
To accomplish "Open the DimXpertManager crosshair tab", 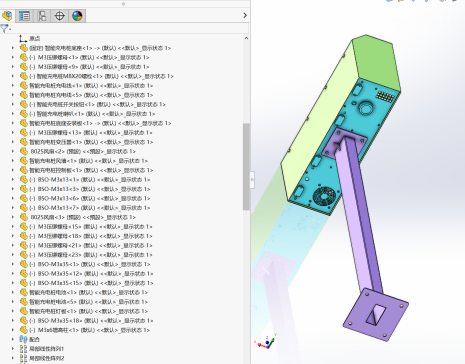I will point(59,16).
